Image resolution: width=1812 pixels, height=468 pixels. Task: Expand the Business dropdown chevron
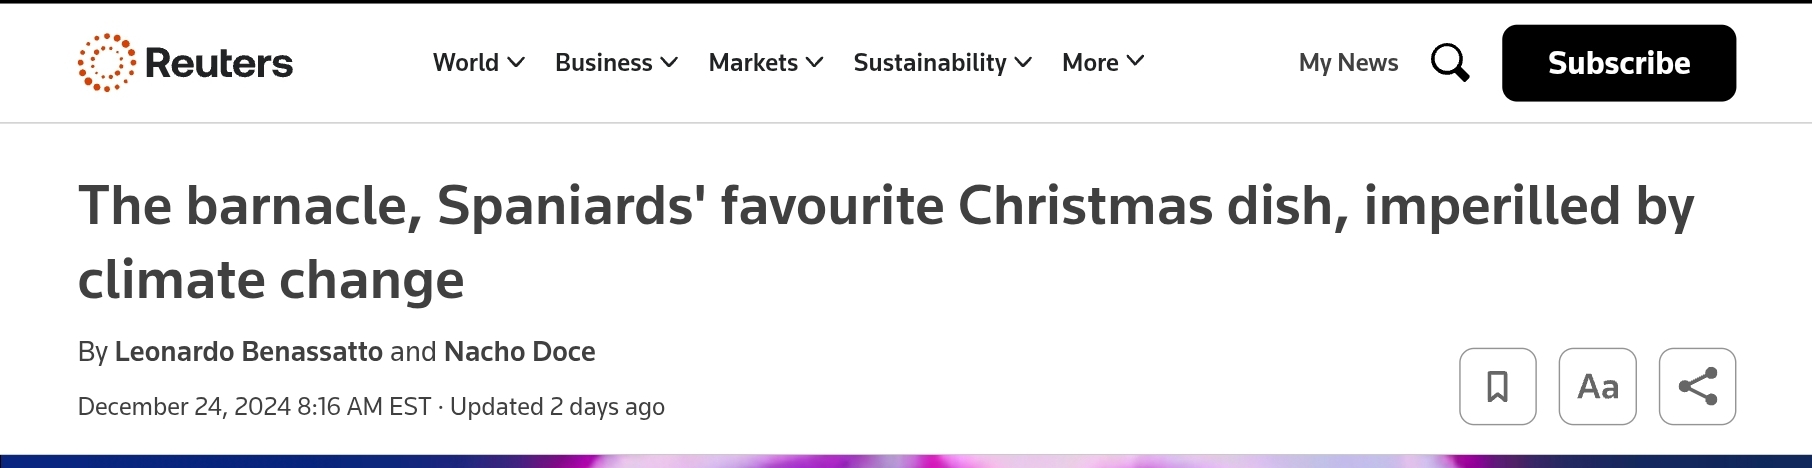(x=670, y=62)
